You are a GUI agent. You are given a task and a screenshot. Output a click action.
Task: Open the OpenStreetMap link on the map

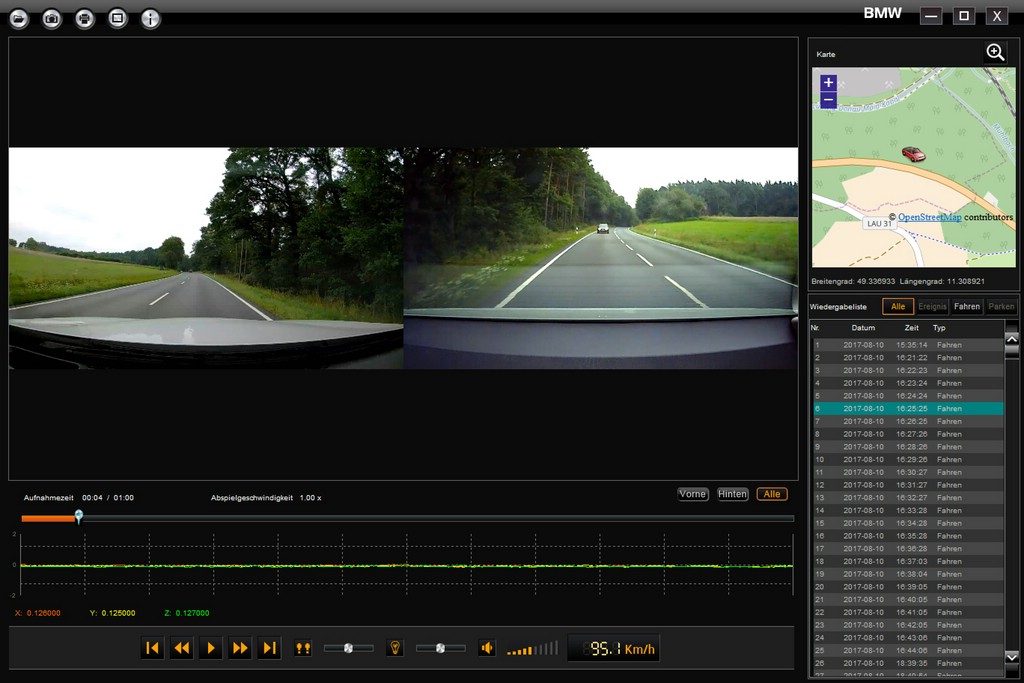[929, 217]
